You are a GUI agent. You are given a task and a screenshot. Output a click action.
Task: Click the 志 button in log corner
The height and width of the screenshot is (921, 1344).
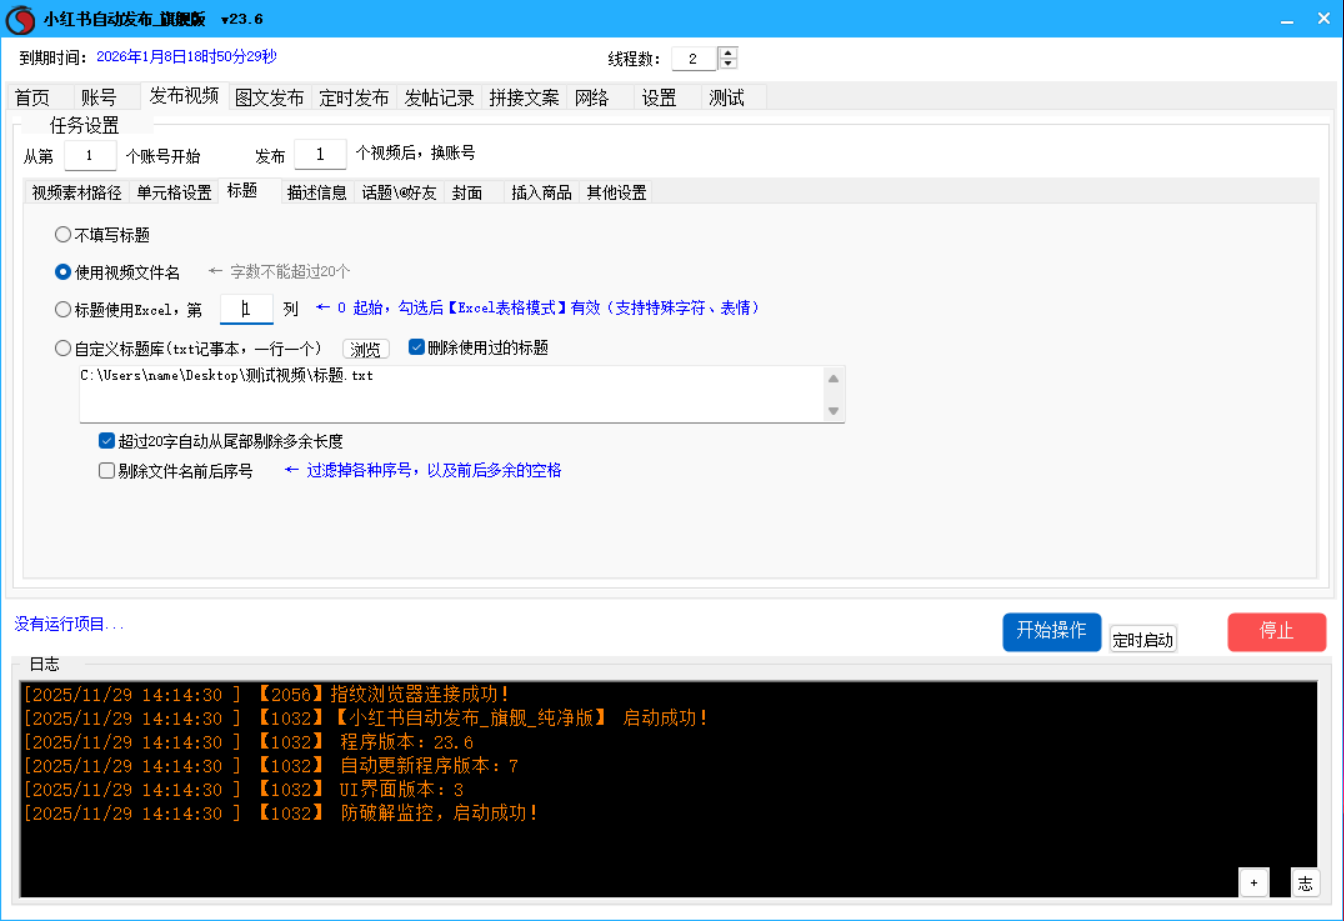tap(1304, 882)
